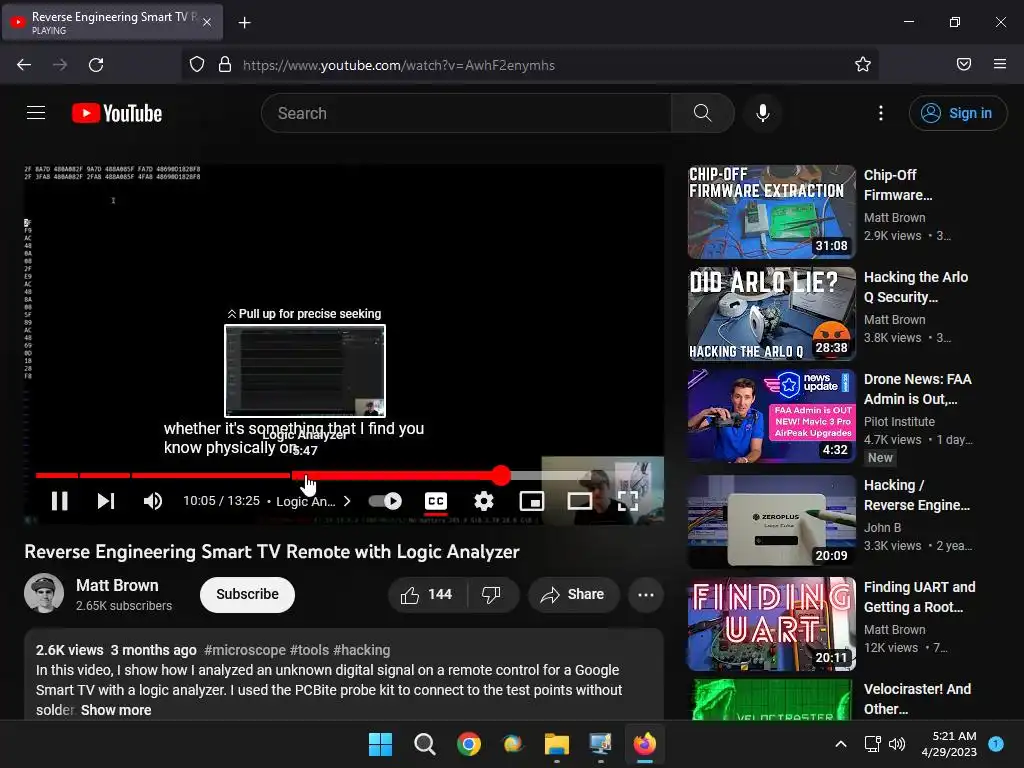
Task: Click the Search input field
Action: click(466, 113)
